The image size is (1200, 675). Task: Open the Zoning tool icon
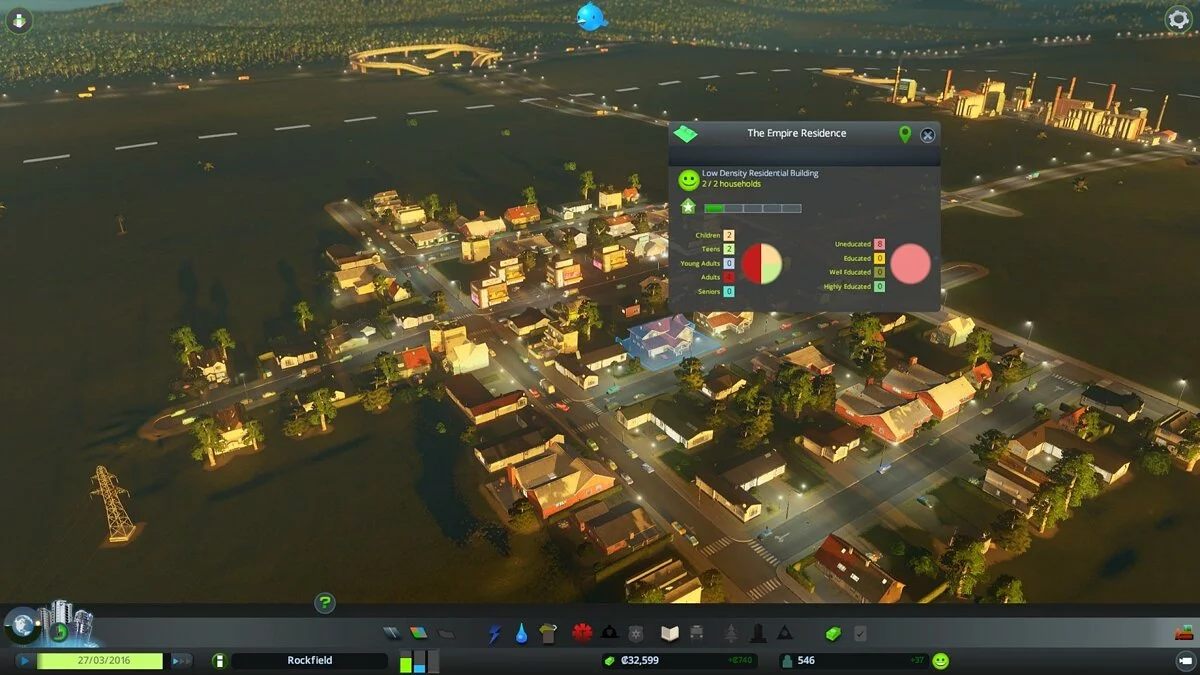point(419,633)
